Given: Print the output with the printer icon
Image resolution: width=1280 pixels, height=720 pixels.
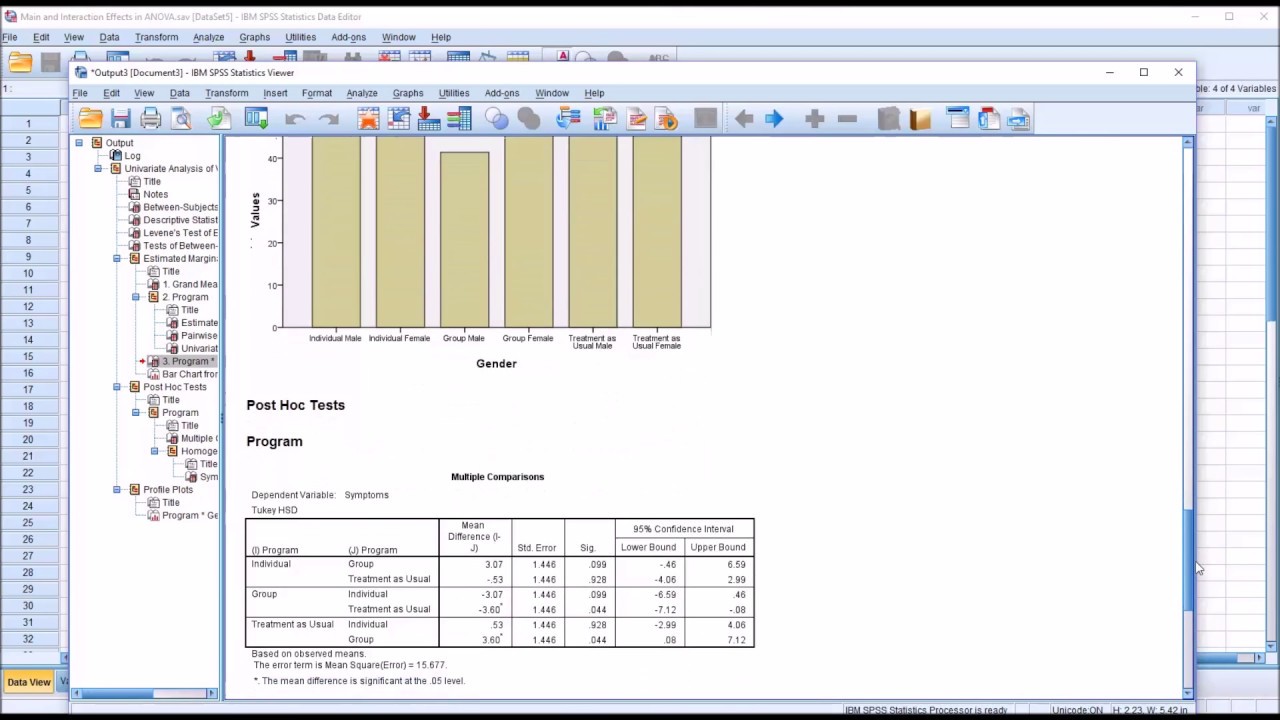Looking at the screenshot, I should coord(151,119).
